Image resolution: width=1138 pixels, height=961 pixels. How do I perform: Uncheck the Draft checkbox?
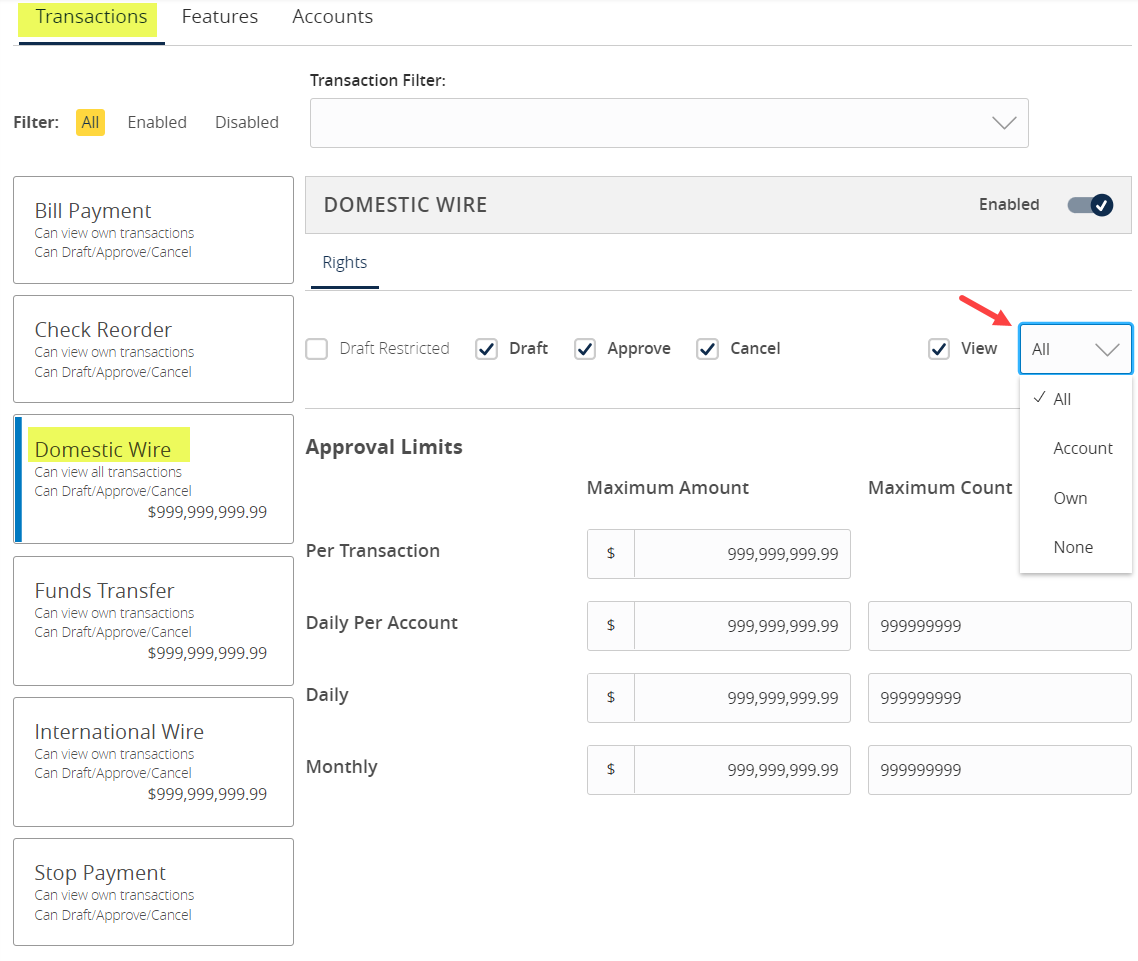pos(486,349)
